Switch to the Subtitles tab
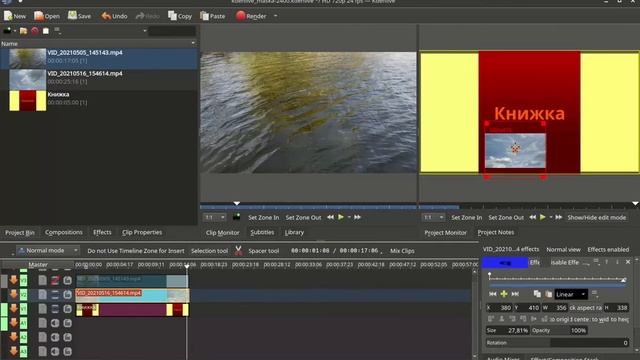Viewport: 640px width, 360px height. point(262,232)
